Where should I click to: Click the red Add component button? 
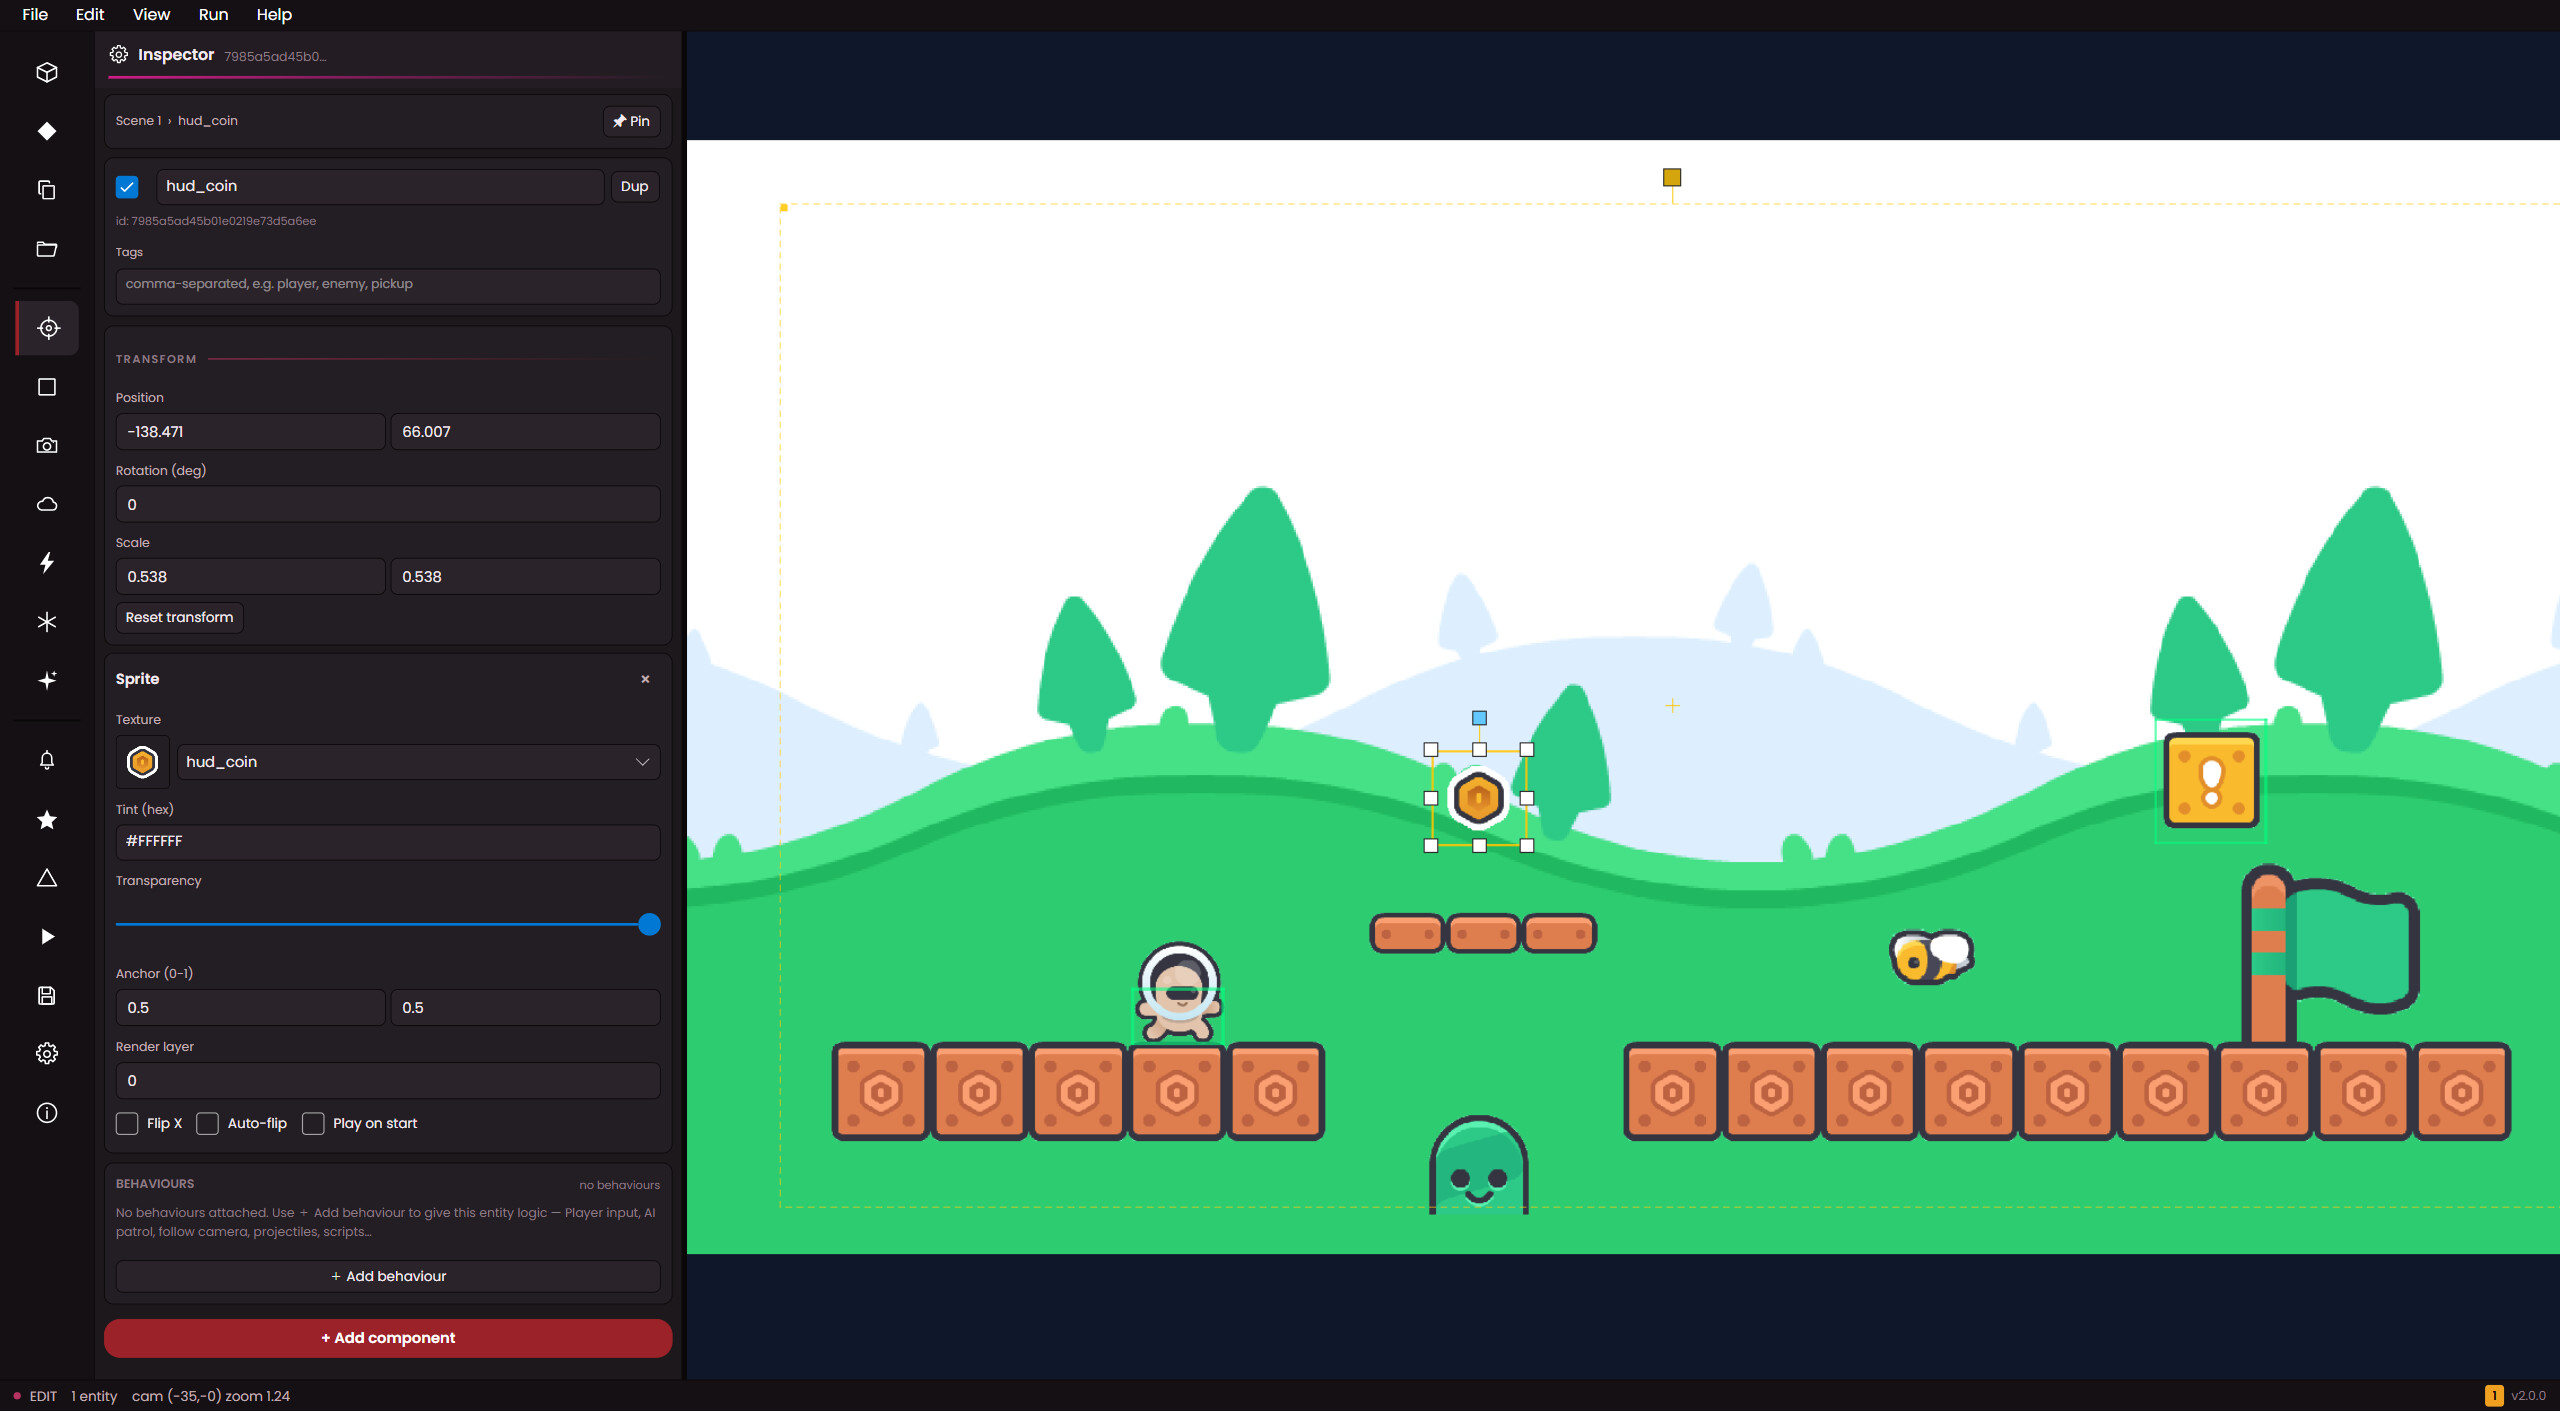(x=388, y=1338)
